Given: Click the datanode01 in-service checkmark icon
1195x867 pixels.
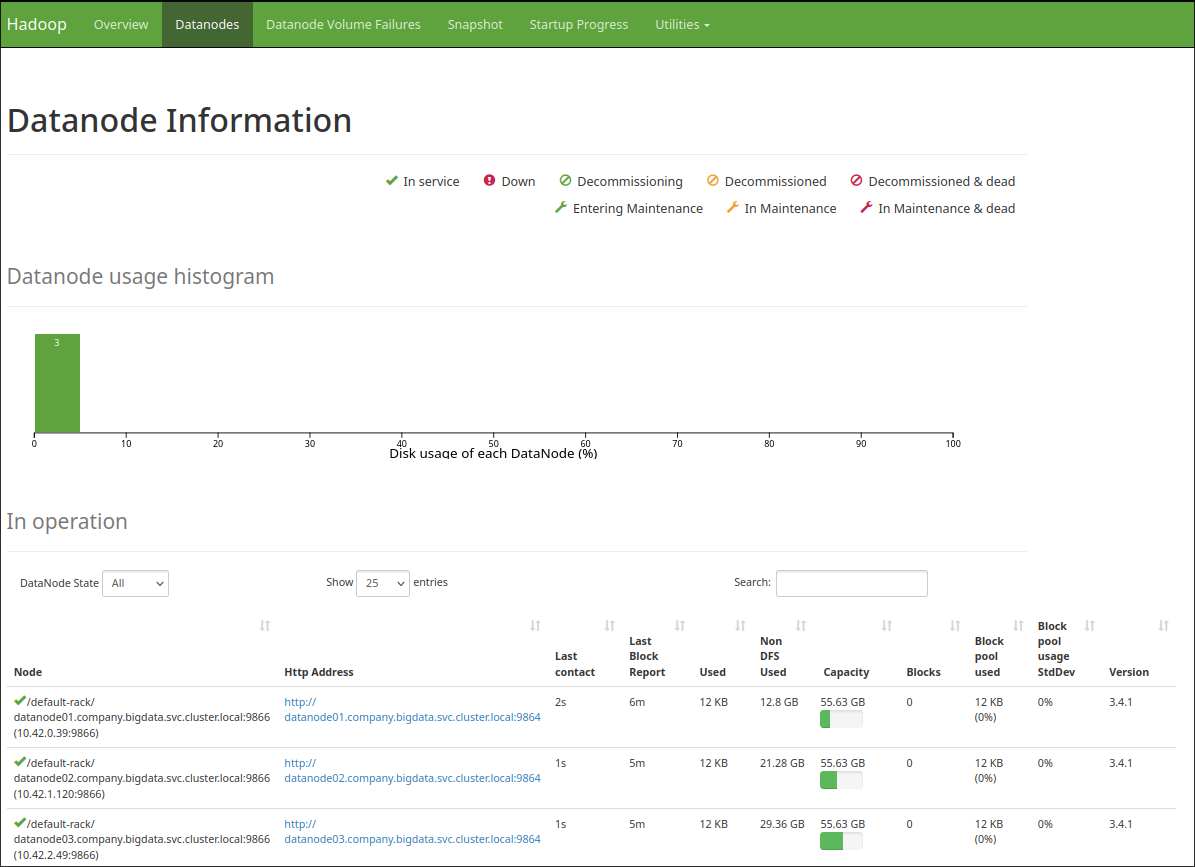Looking at the screenshot, I should pyautogui.click(x=20, y=701).
